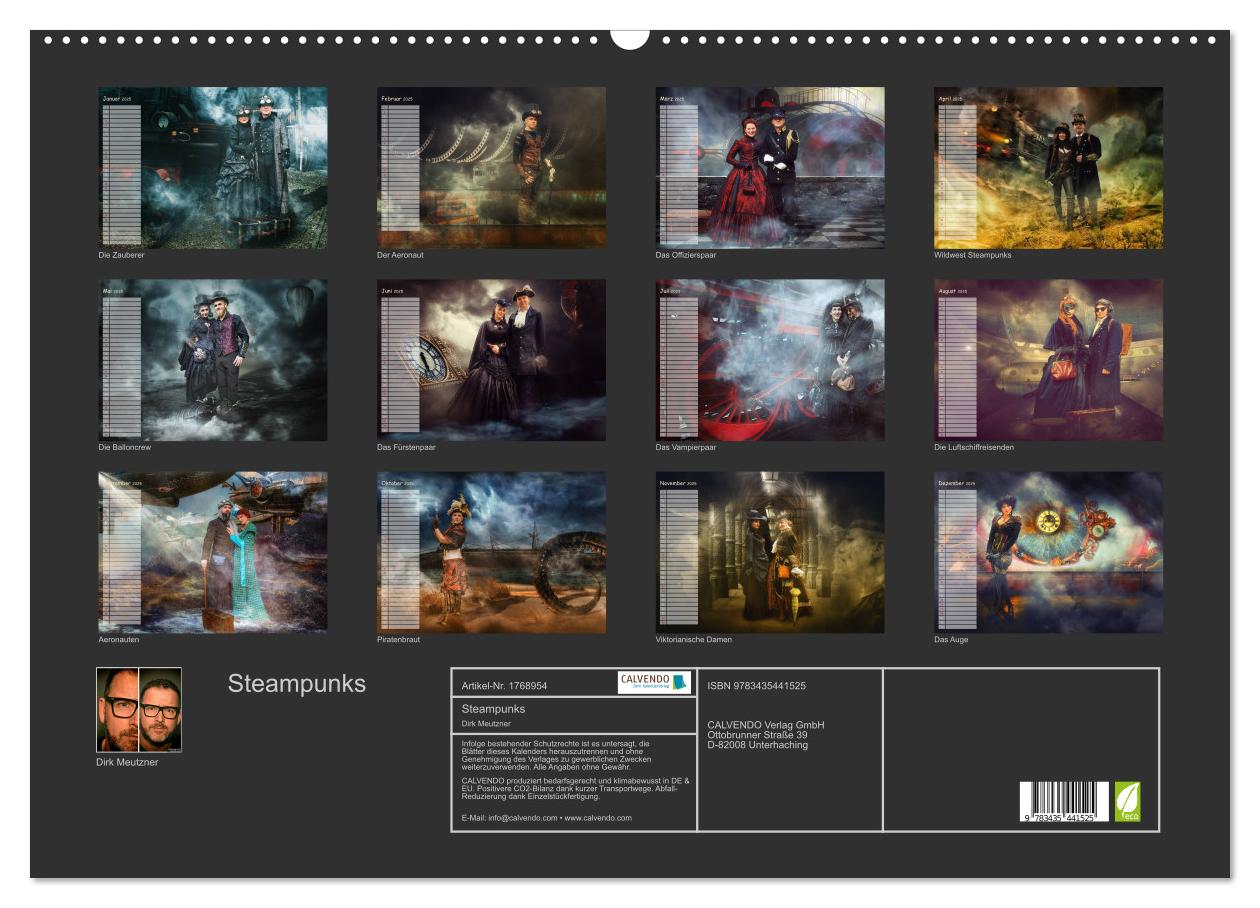The image size is (1260, 908).
Task: Select the Aeronauten September thumbnail
Action: pos(213,552)
